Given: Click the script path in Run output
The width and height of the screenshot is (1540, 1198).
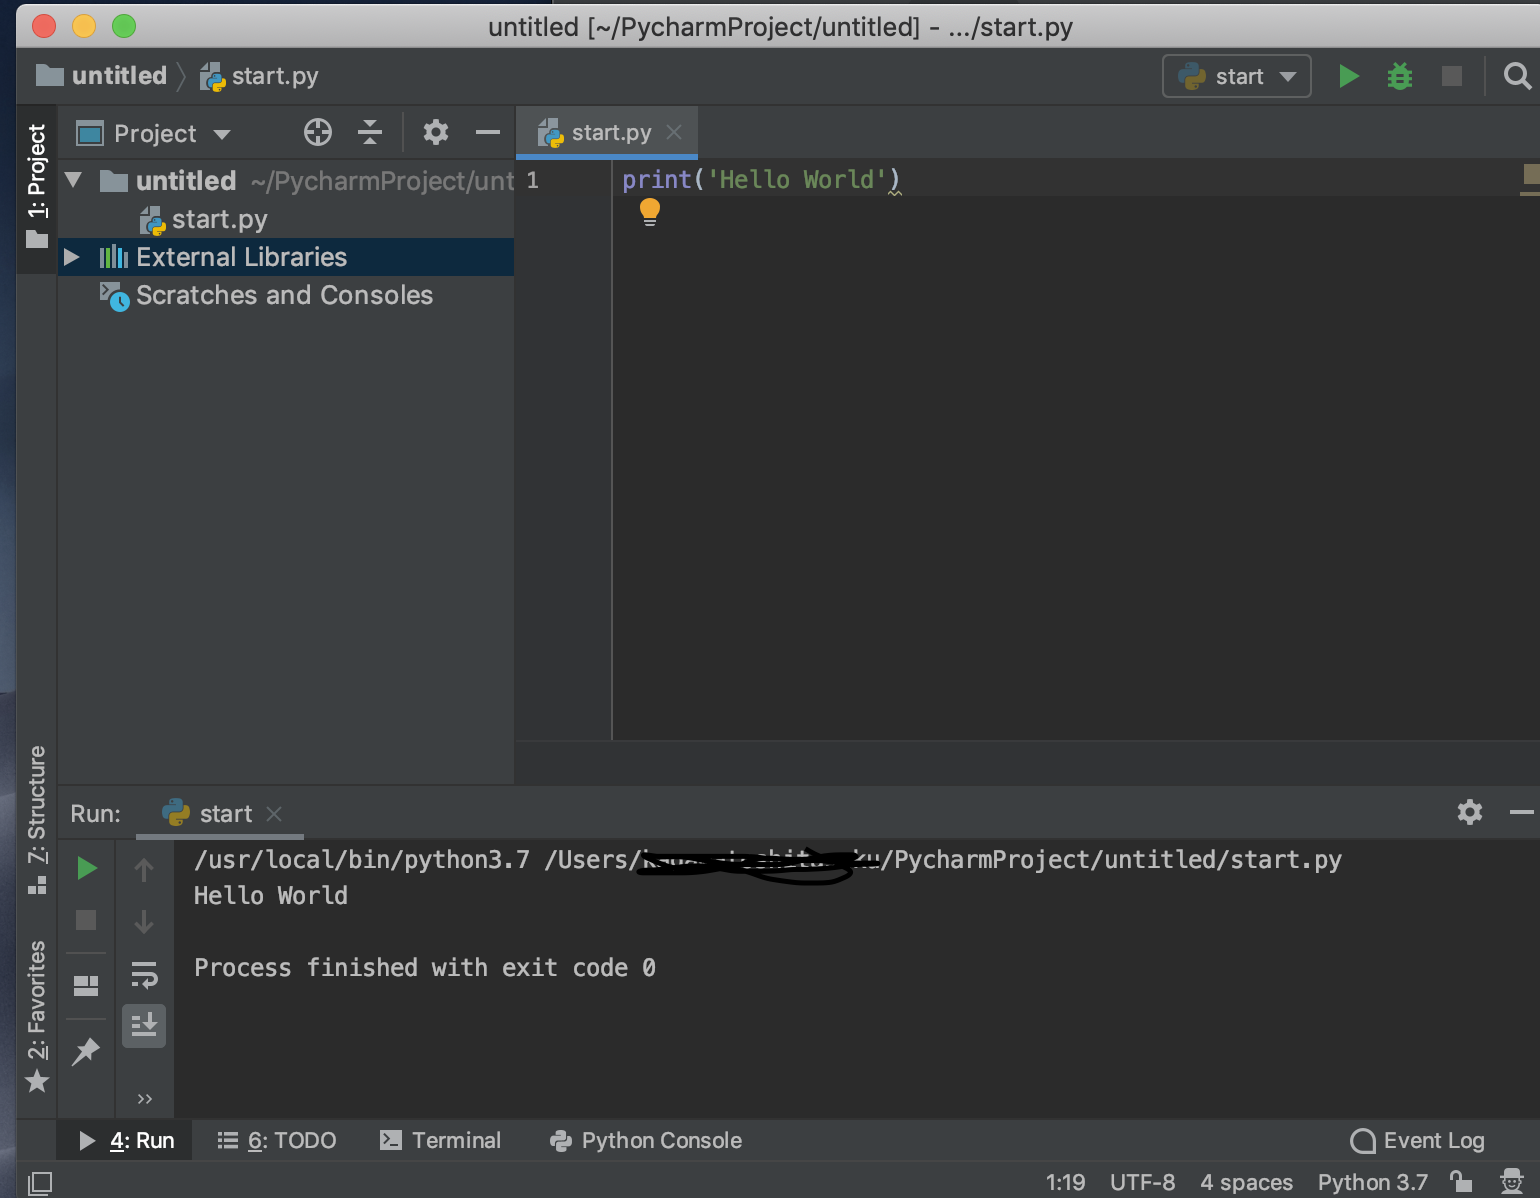Looking at the screenshot, I should (x=945, y=860).
